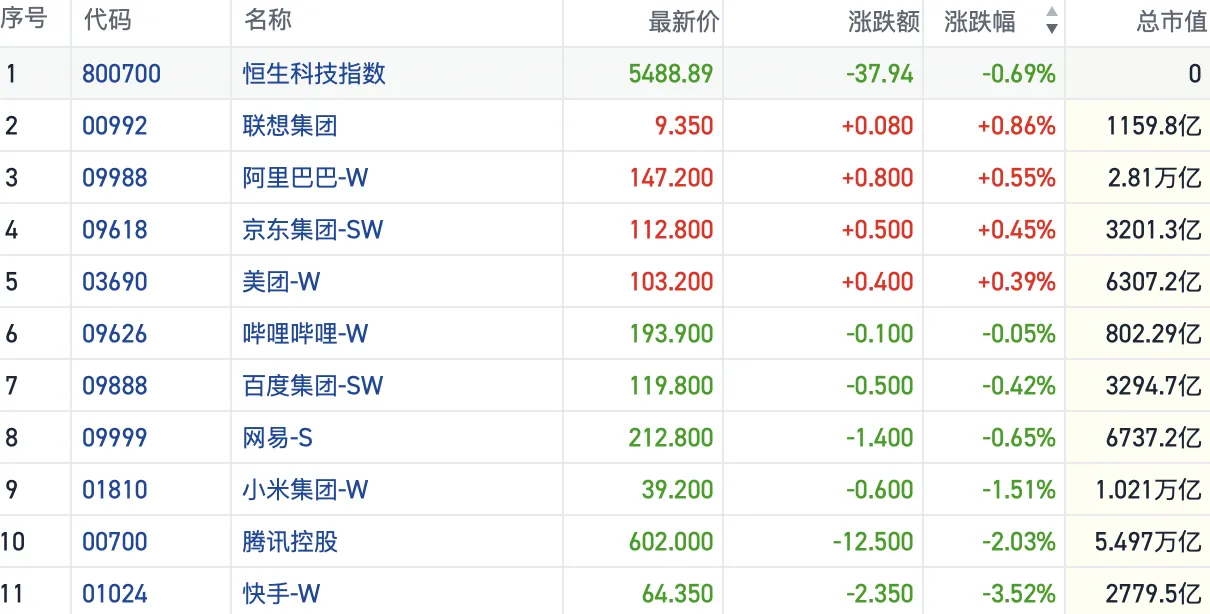Open stock code 09626
The height and width of the screenshot is (614, 1210).
[x=115, y=334]
